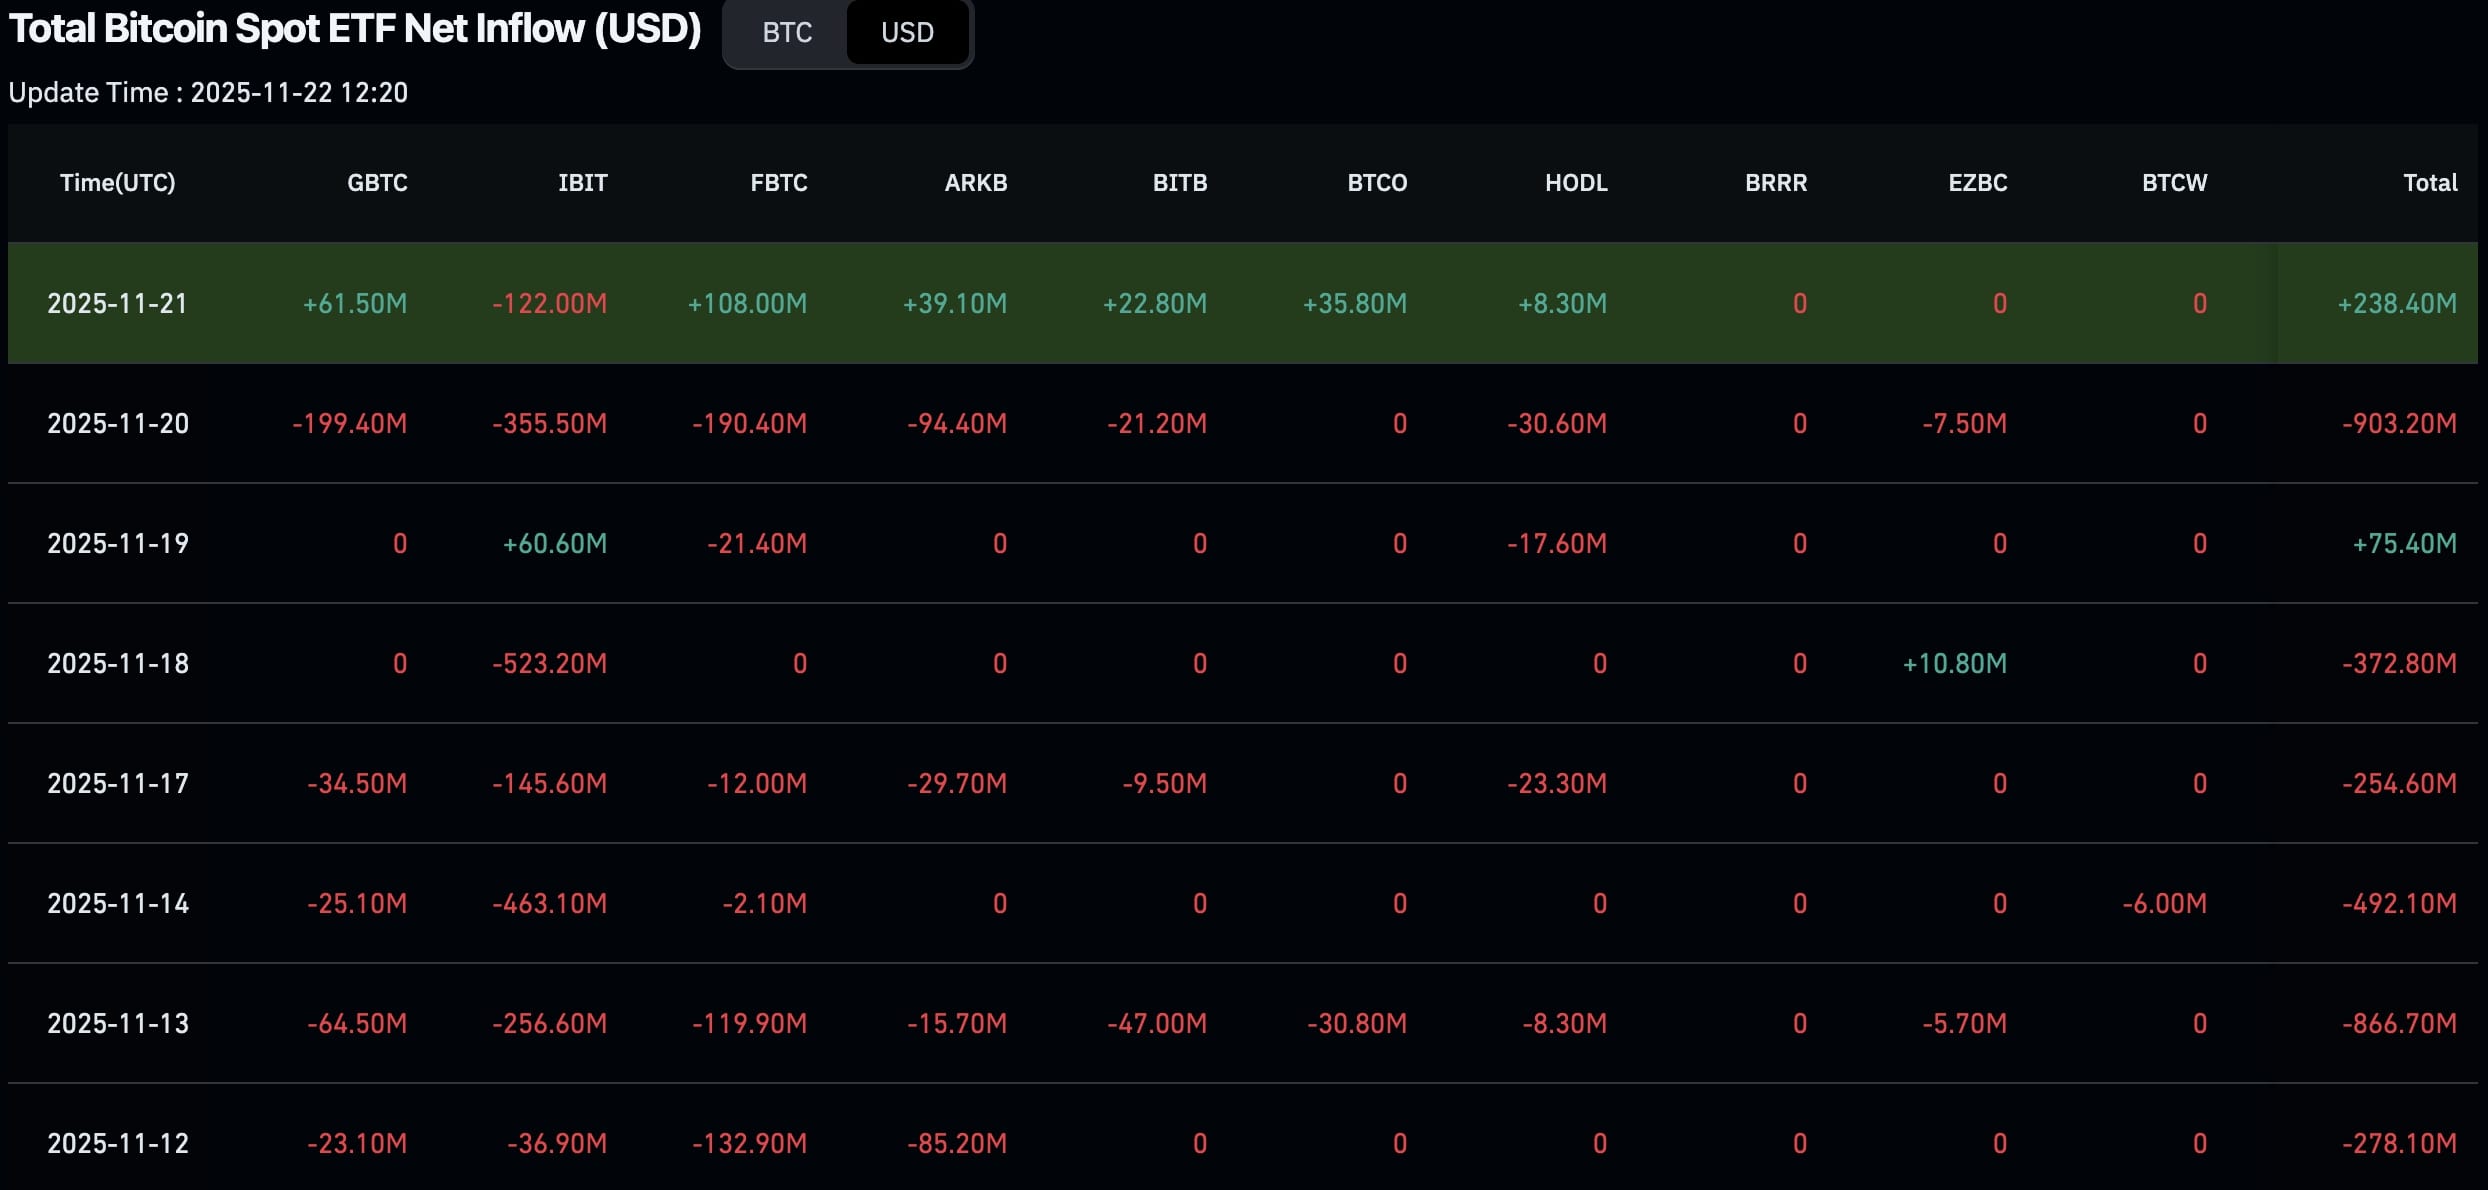This screenshot has height=1190, width=2488.
Task: Click the +10.80M EZBC value
Action: [1954, 664]
